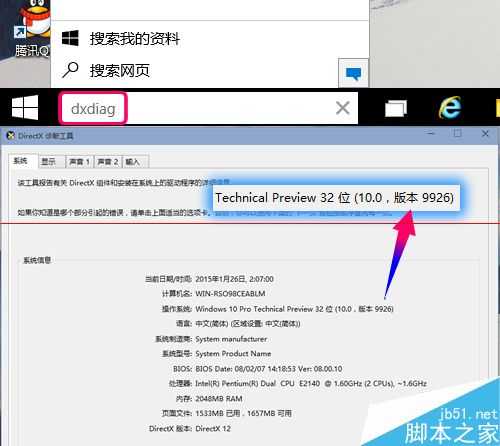Click the magnifier icon beside 搜索网页
The width and height of the screenshot is (500, 446).
[70, 70]
